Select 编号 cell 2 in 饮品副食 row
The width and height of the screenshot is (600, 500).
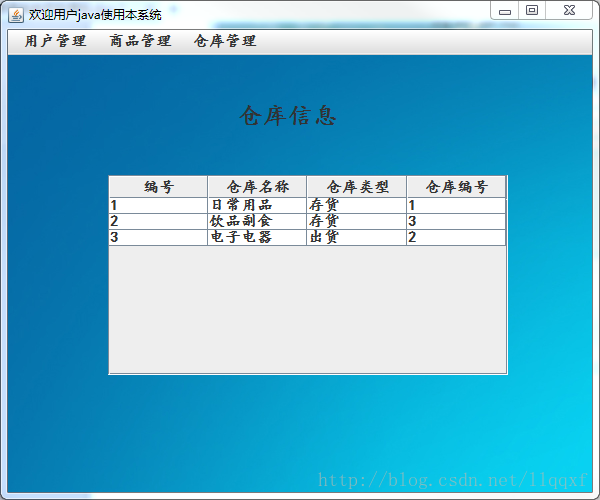tap(158, 221)
